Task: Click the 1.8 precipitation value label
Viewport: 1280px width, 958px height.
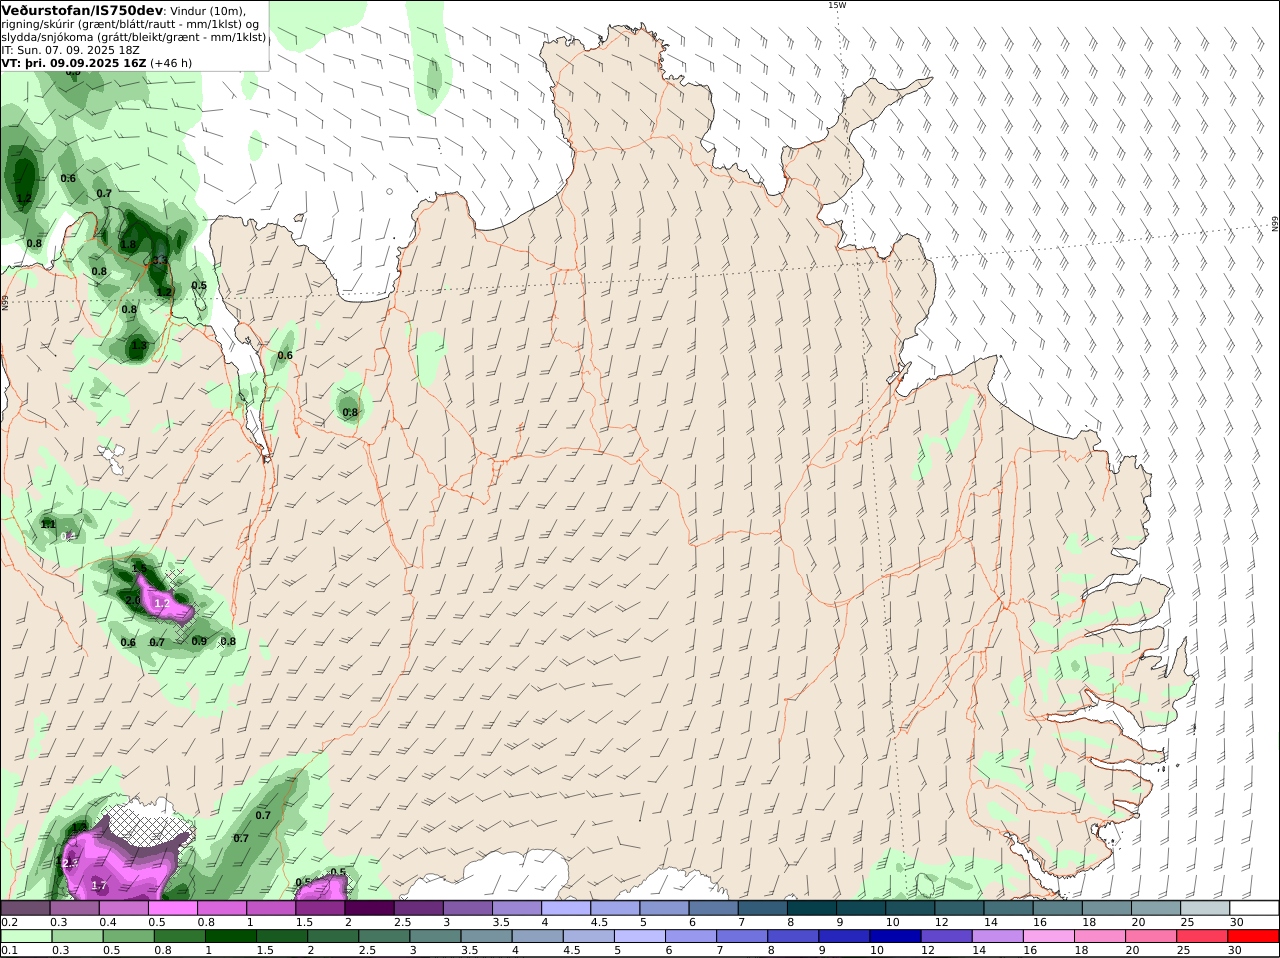Action: [x=128, y=244]
